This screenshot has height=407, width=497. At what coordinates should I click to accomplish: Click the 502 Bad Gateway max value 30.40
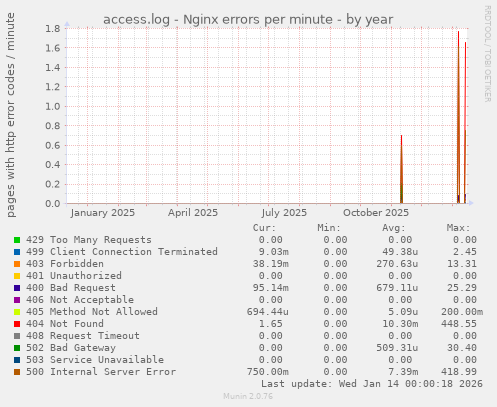(x=462, y=348)
